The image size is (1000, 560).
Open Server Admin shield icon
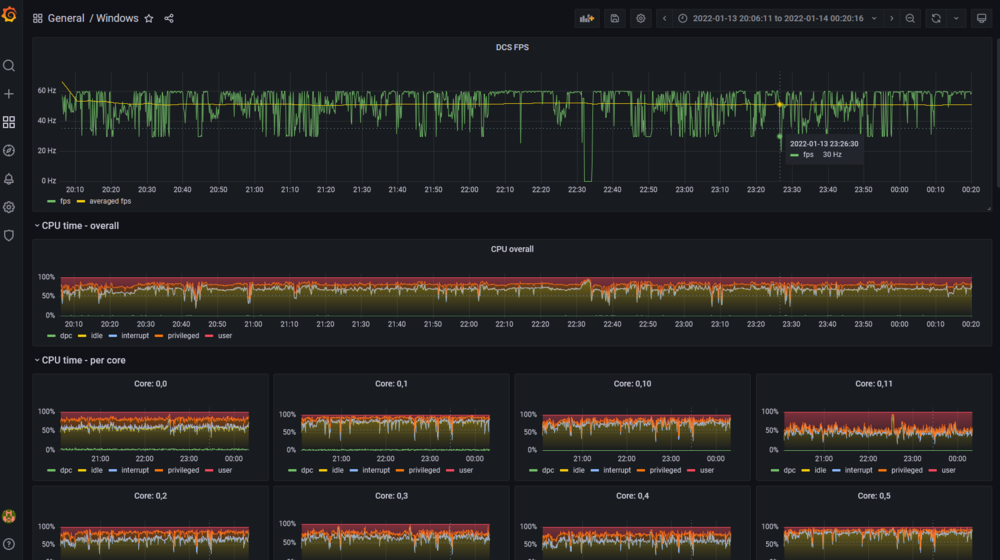click(9, 235)
